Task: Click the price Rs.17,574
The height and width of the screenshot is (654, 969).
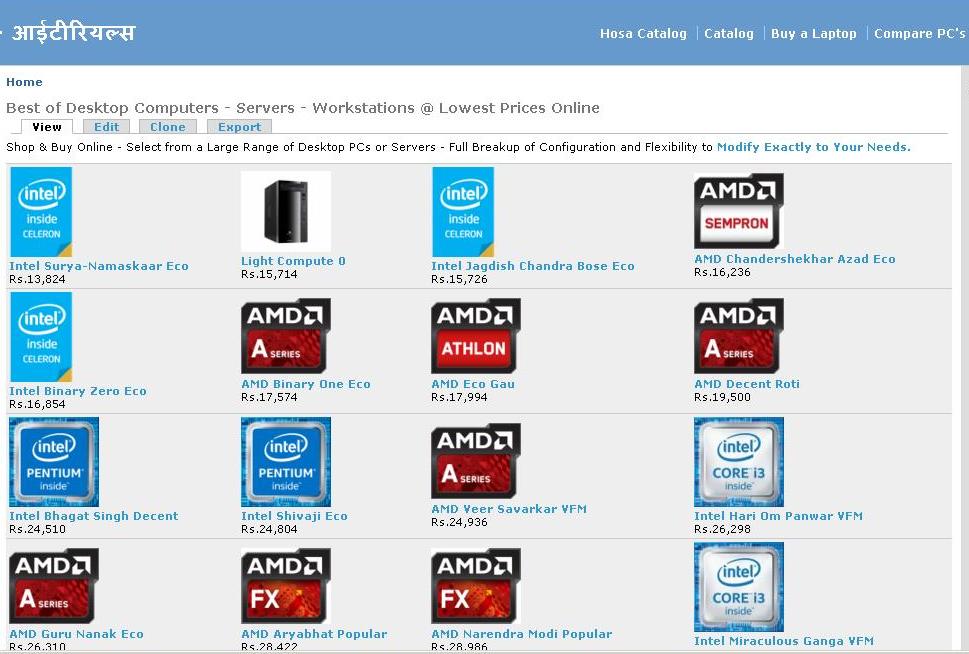Action: pos(269,397)
